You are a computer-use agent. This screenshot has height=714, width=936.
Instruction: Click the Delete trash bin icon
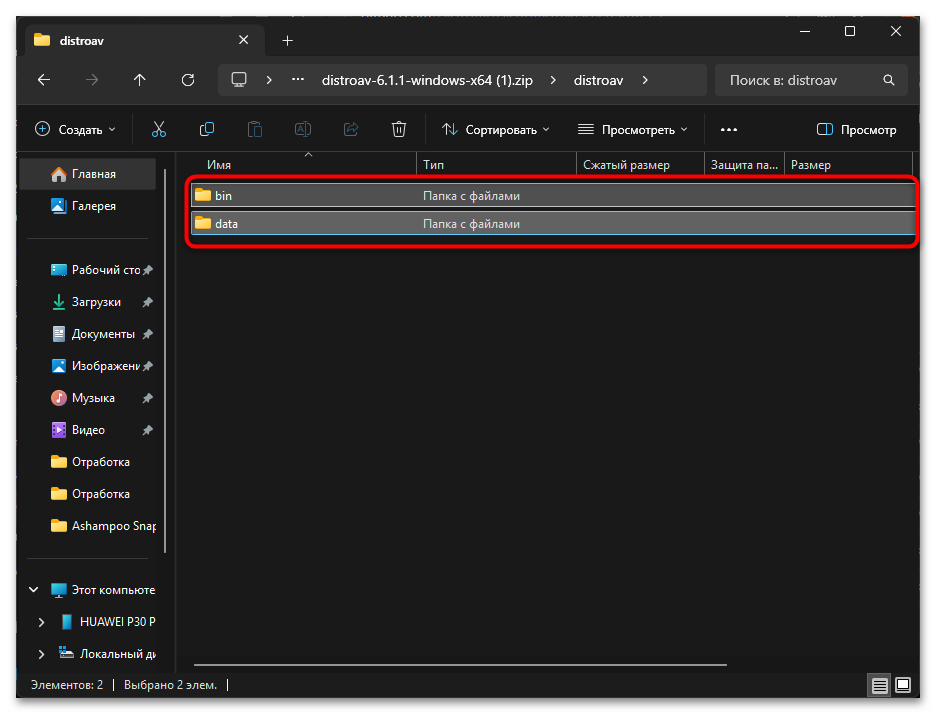click(399, 129)
